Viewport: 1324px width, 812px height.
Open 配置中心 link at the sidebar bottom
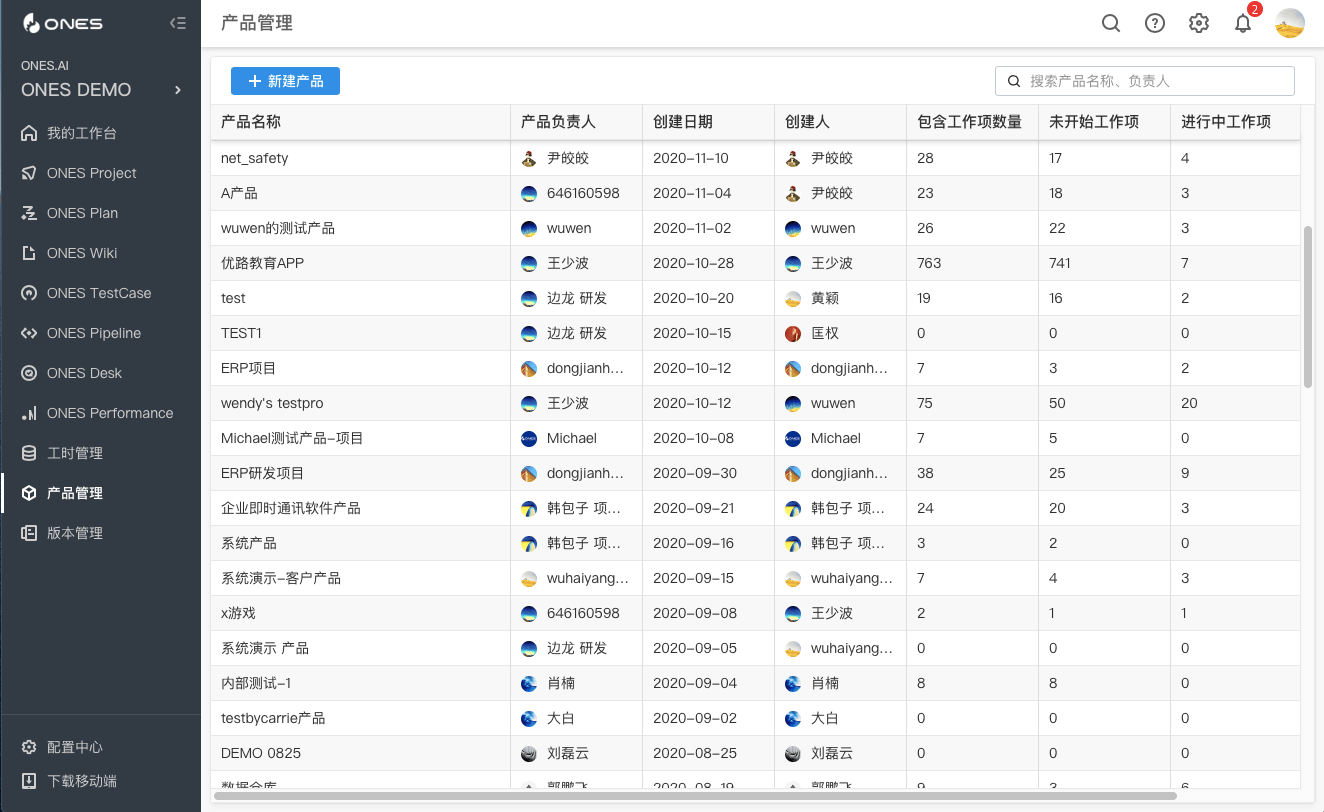click(75, 747)
